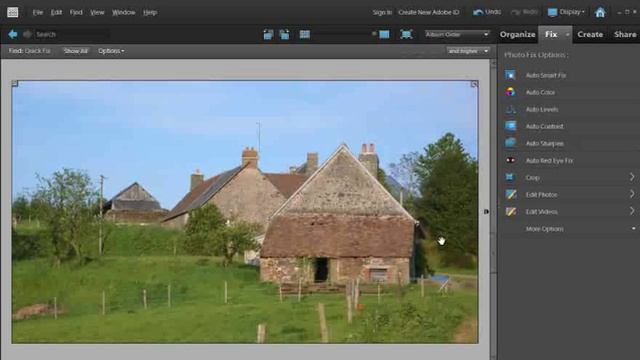Click the Show All button
Viewport: 640px width, 360px height.
76,51
